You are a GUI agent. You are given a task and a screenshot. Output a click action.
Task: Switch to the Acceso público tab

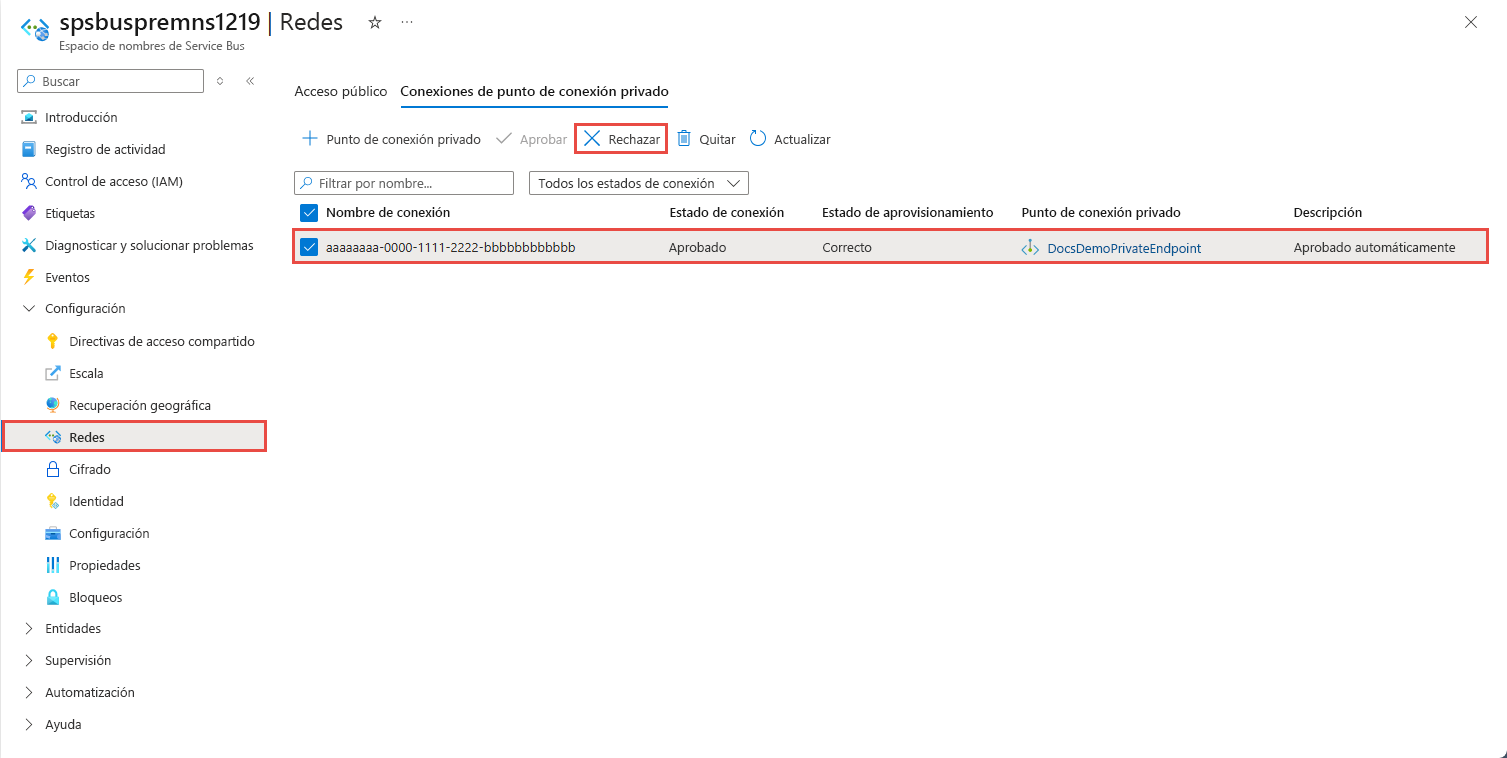(340, 91)
